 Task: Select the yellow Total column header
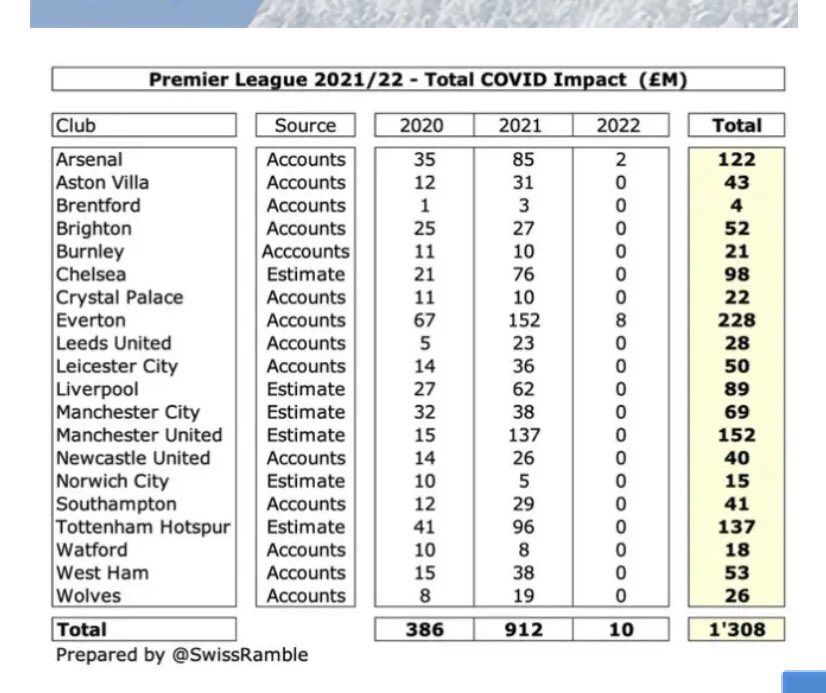[738, 126]
